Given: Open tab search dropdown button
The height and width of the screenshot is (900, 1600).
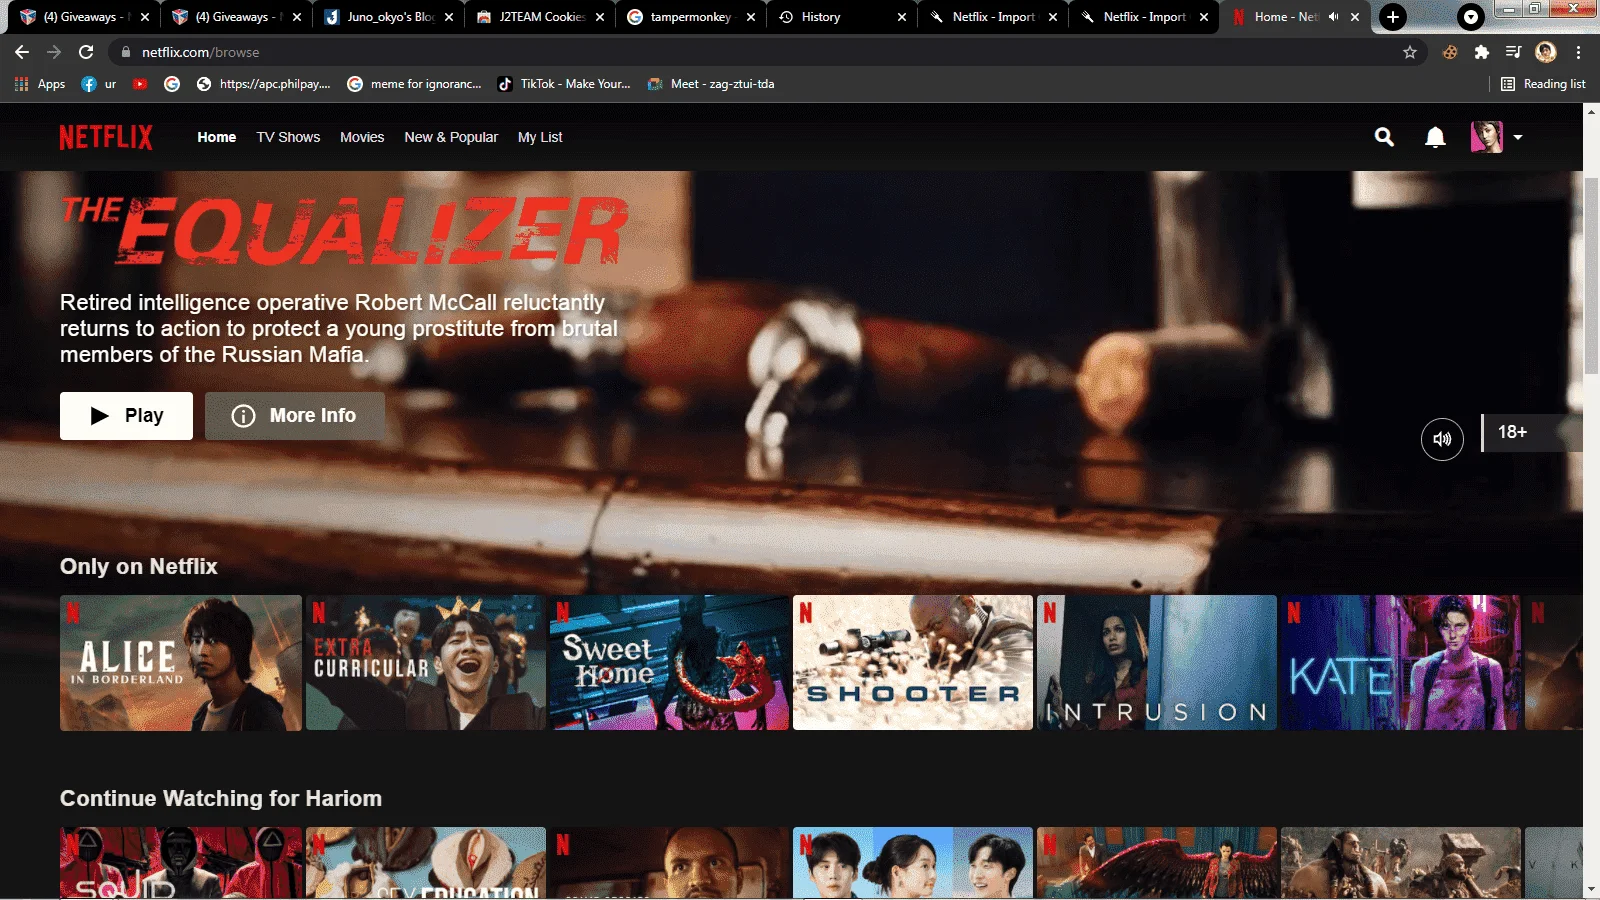Looking at the screenshot, I should [x=1471, y=17].
